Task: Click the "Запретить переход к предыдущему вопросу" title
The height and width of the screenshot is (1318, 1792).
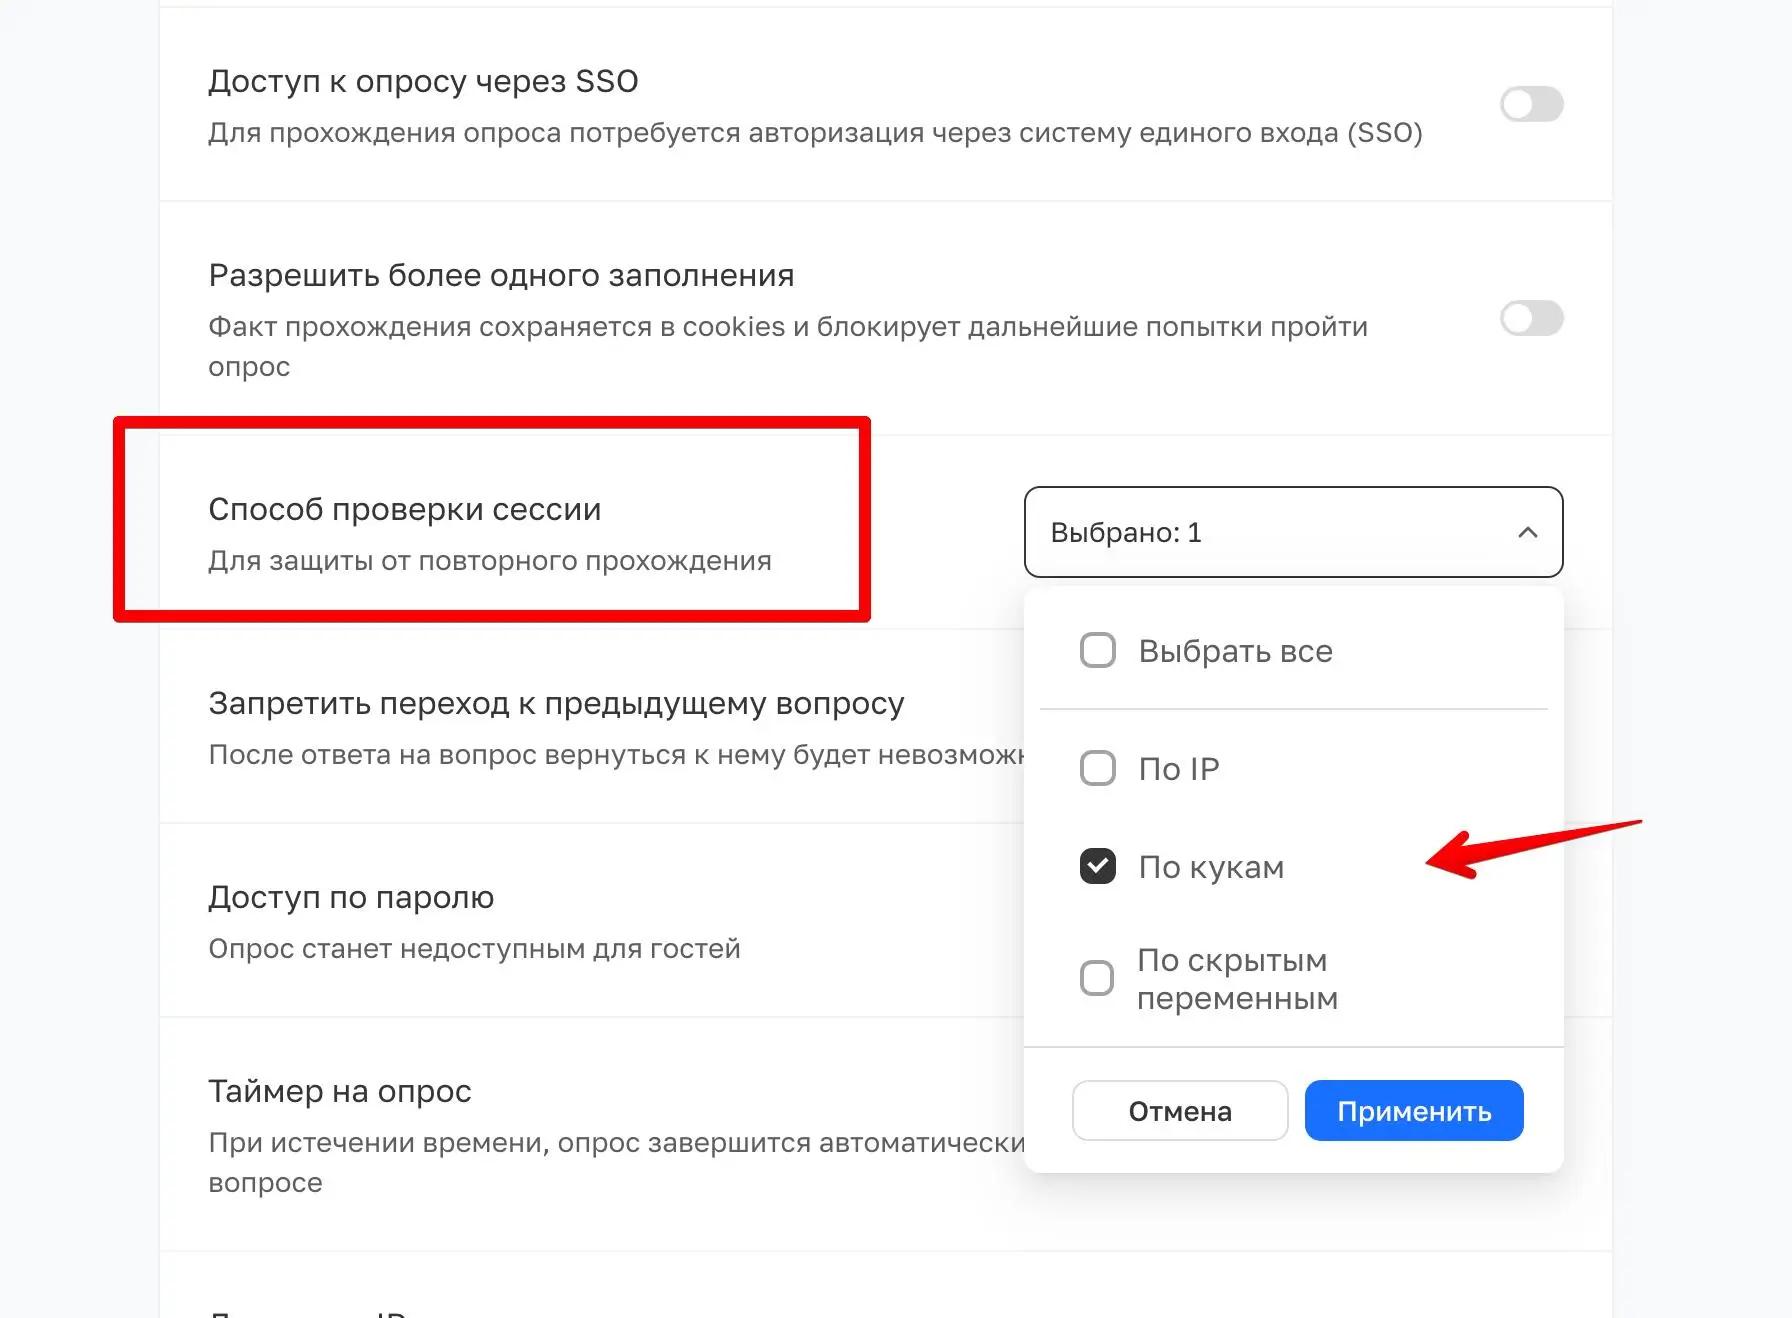Action: [x=556, y=704]
